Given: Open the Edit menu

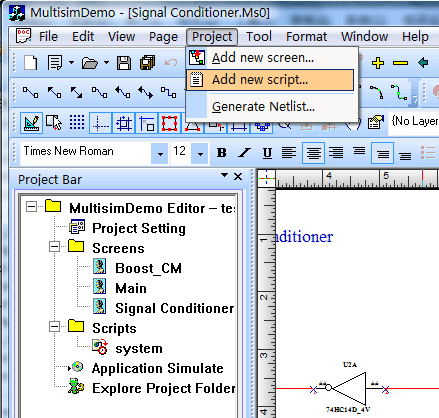Looking at the screenshot, I should [x=83, y=36].
